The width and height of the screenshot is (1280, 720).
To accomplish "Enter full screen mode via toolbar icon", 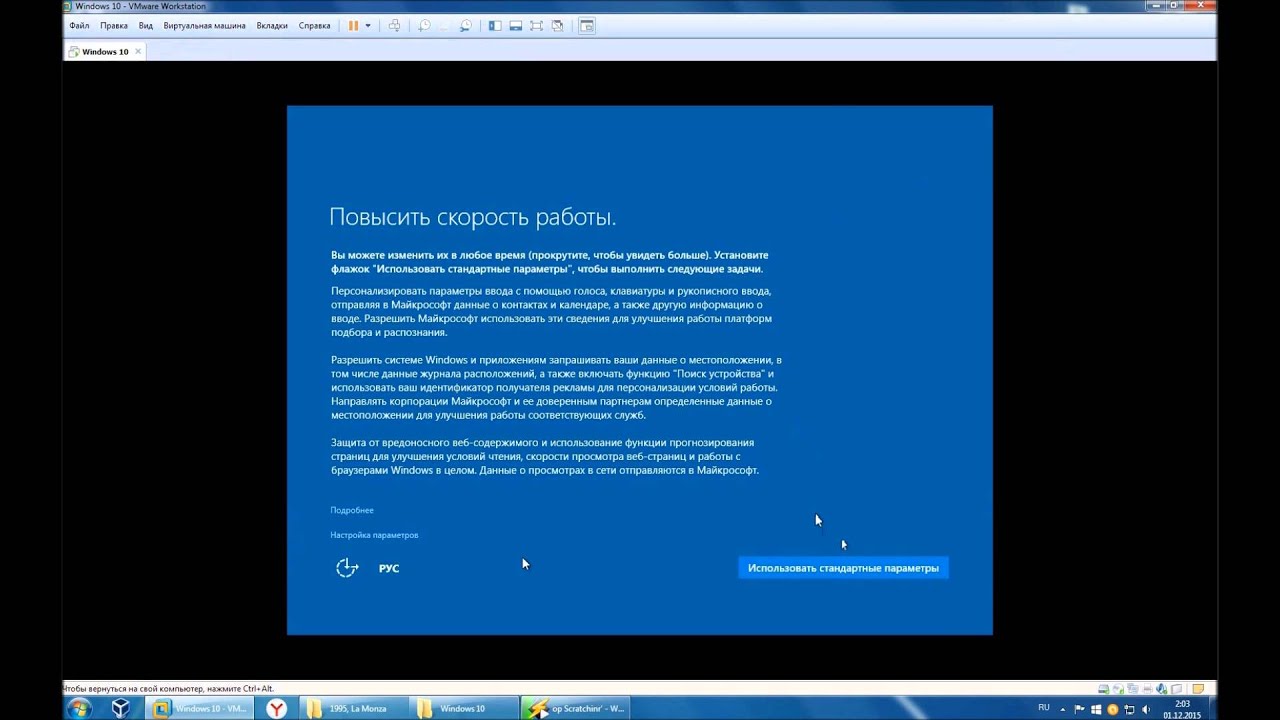I will pyautogui.click(x=536, y=25).
